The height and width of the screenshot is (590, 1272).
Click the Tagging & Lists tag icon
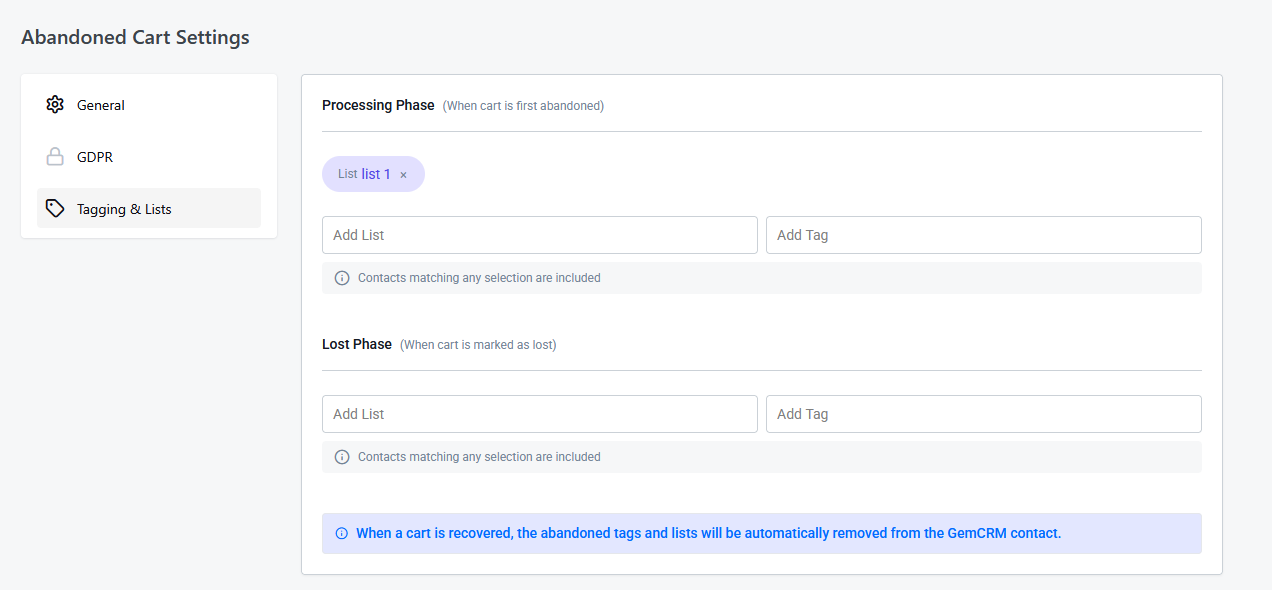point(55,209)
